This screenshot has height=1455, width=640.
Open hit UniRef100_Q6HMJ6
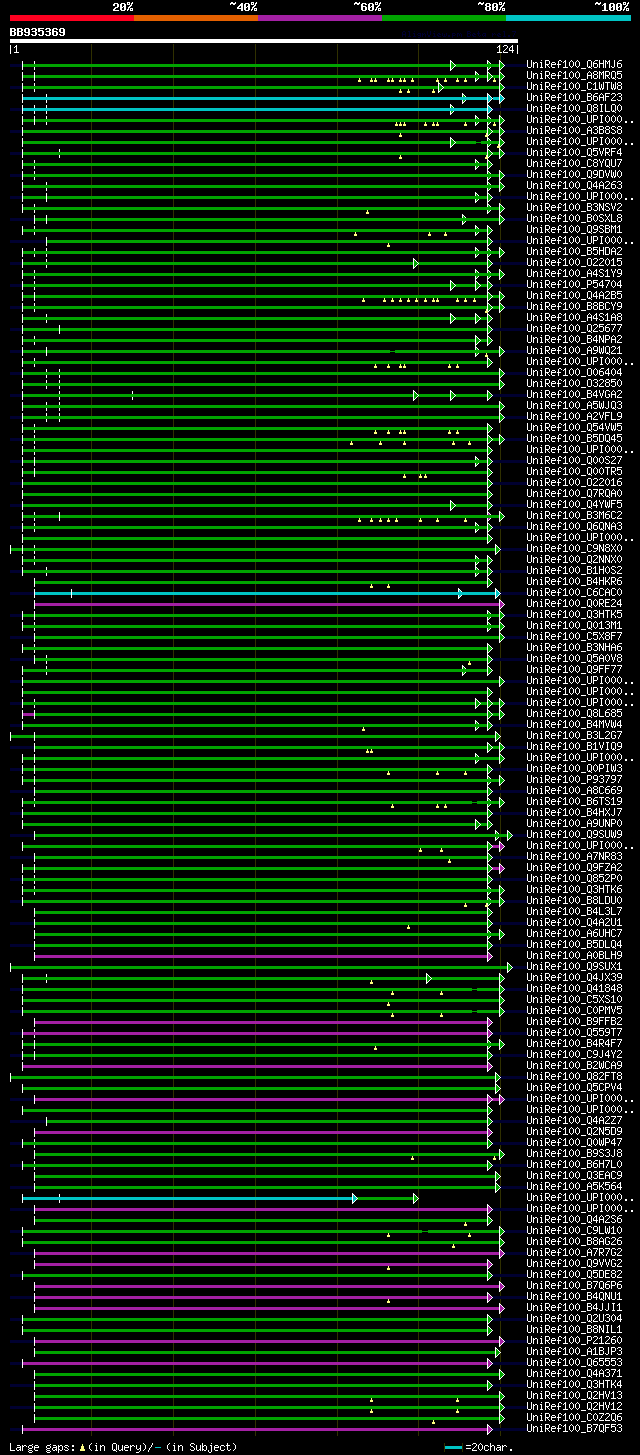[x=574, y=64]
